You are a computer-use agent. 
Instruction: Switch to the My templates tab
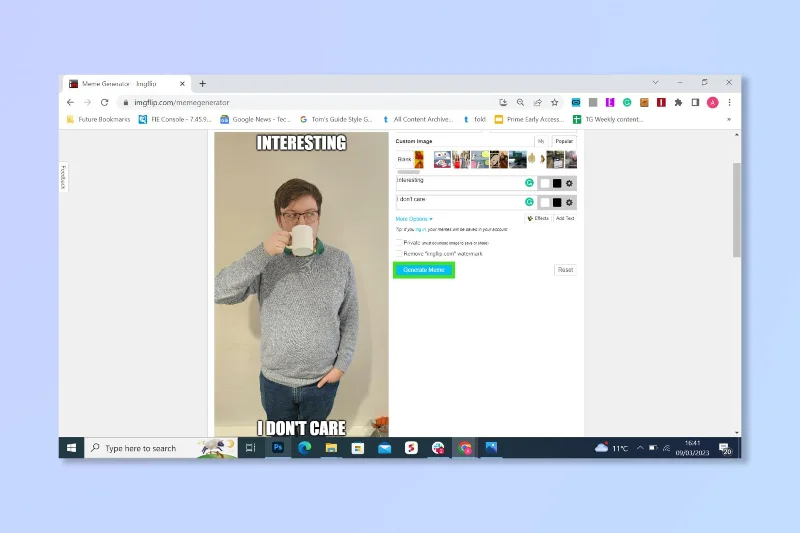coord(541,141)
